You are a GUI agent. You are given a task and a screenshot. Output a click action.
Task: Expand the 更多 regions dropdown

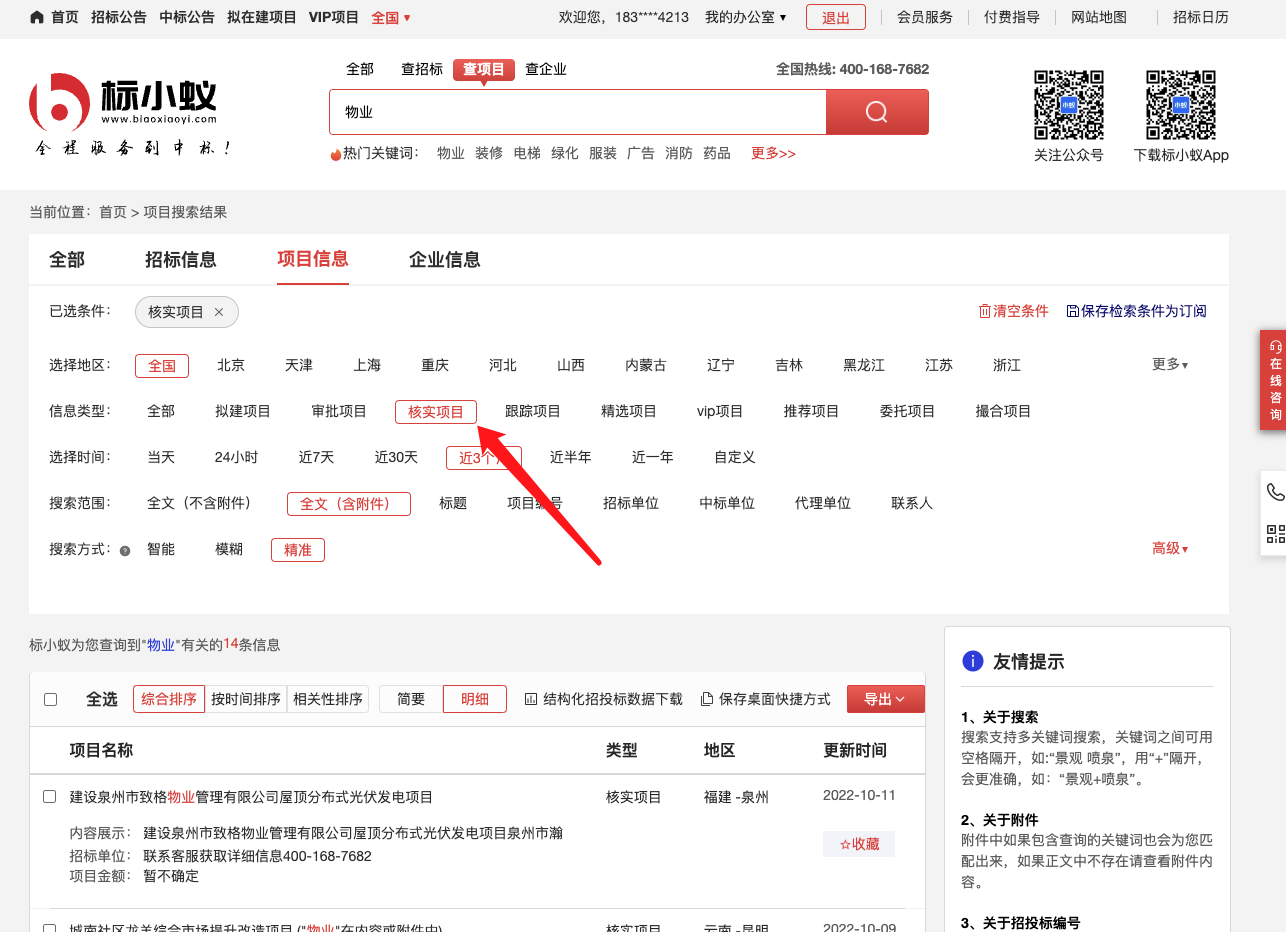pyautogui.click(x=1169, y=365)
